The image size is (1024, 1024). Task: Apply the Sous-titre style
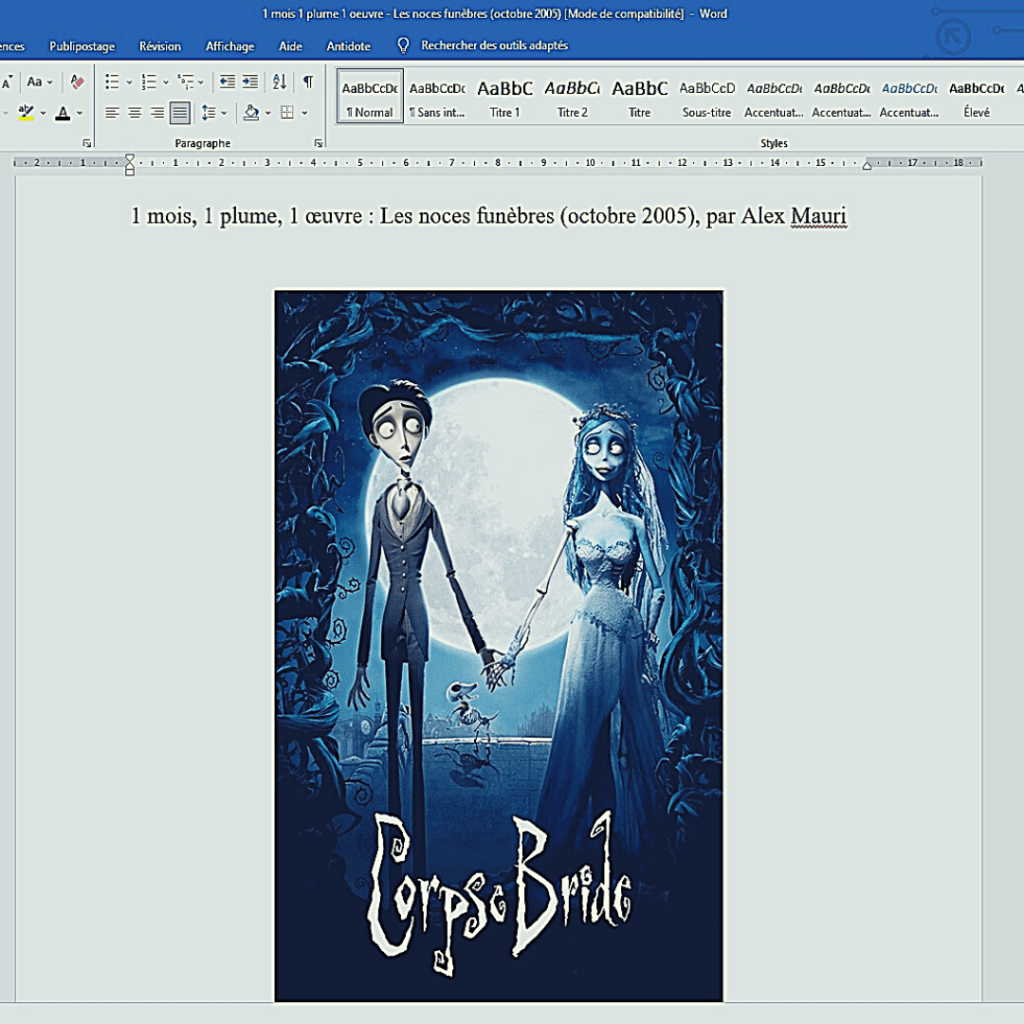click(x=708, y=96)
